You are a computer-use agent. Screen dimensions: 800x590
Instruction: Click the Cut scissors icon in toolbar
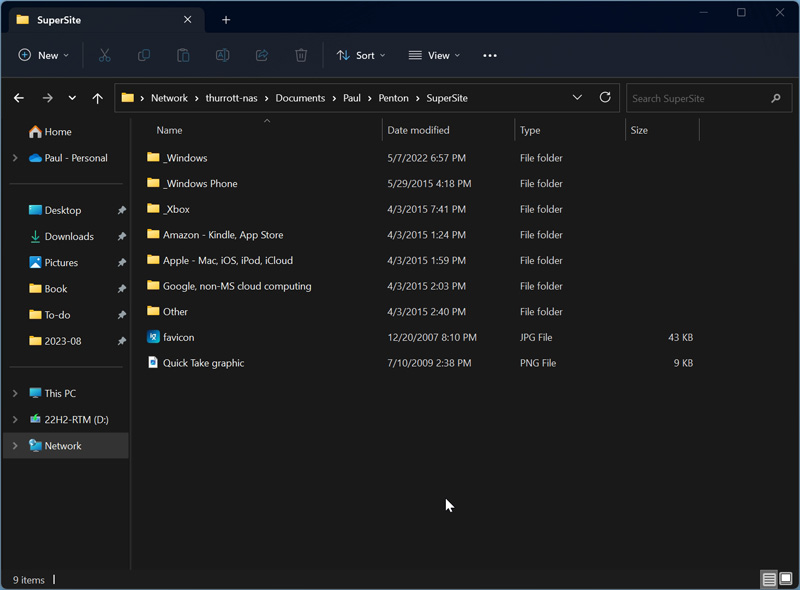coord(104,56)
